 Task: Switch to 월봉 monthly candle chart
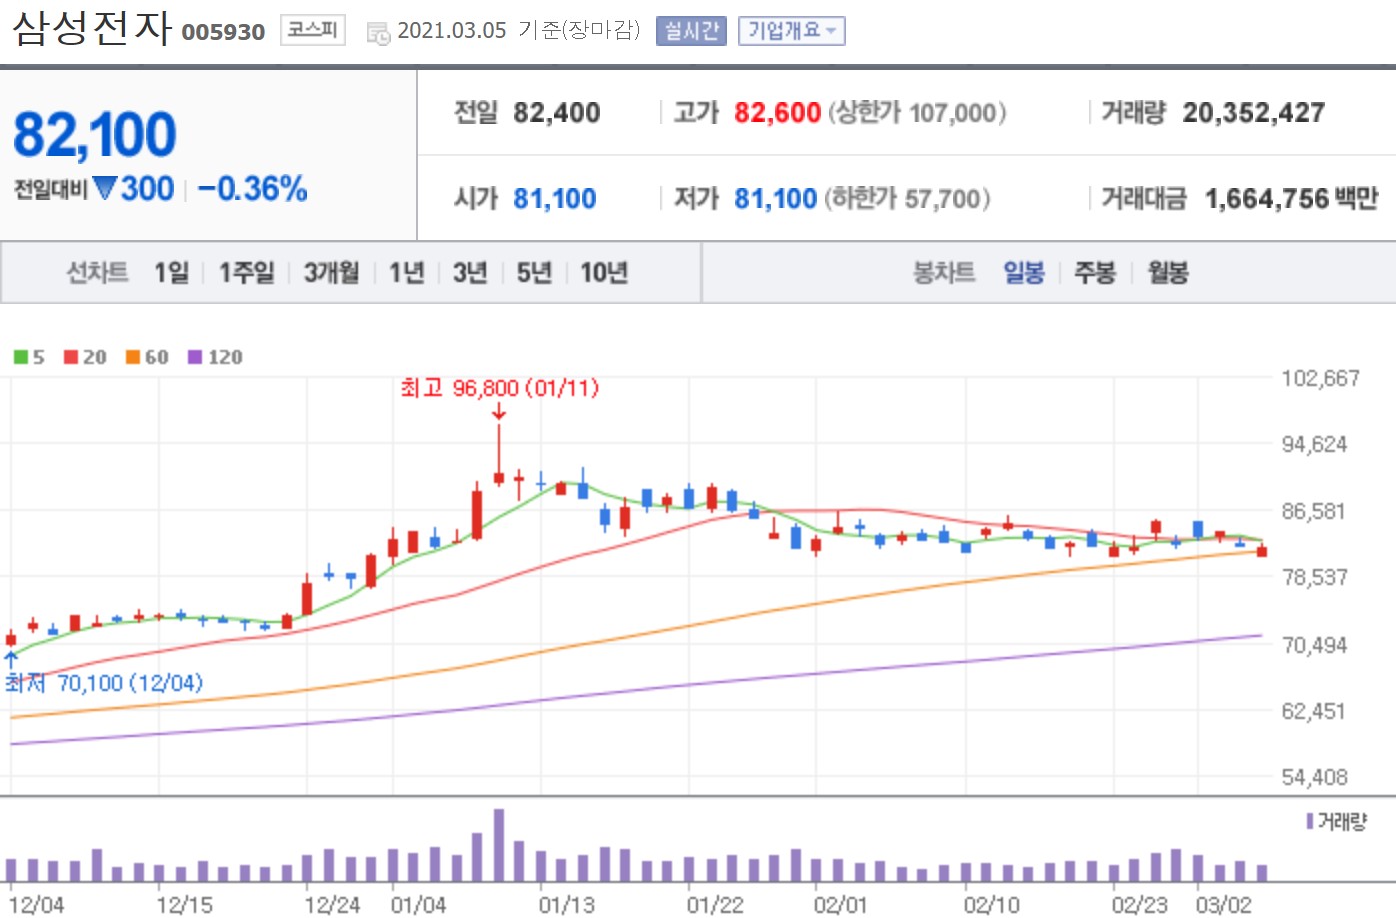point(1168,272)
